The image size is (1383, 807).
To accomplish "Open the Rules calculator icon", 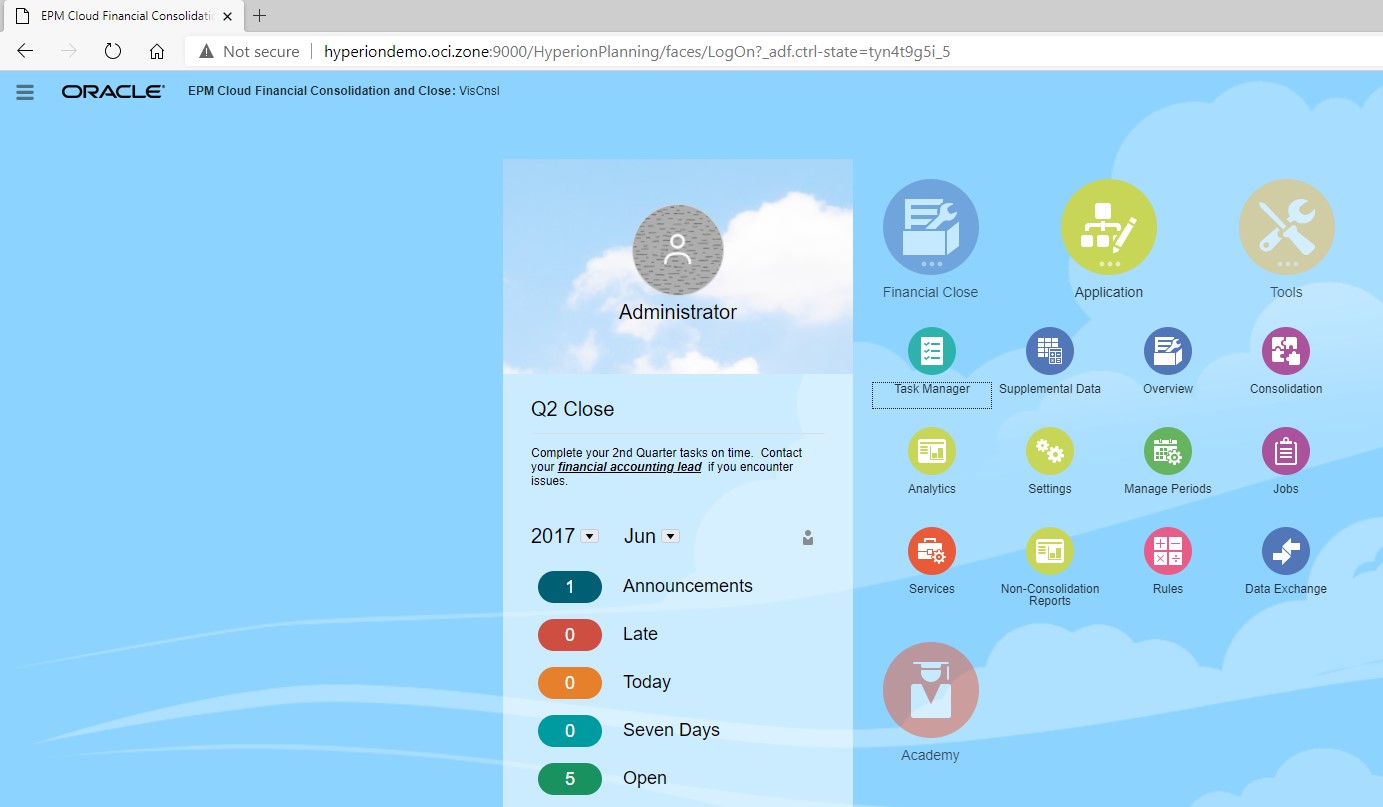I will click(x=1168, y=551).
